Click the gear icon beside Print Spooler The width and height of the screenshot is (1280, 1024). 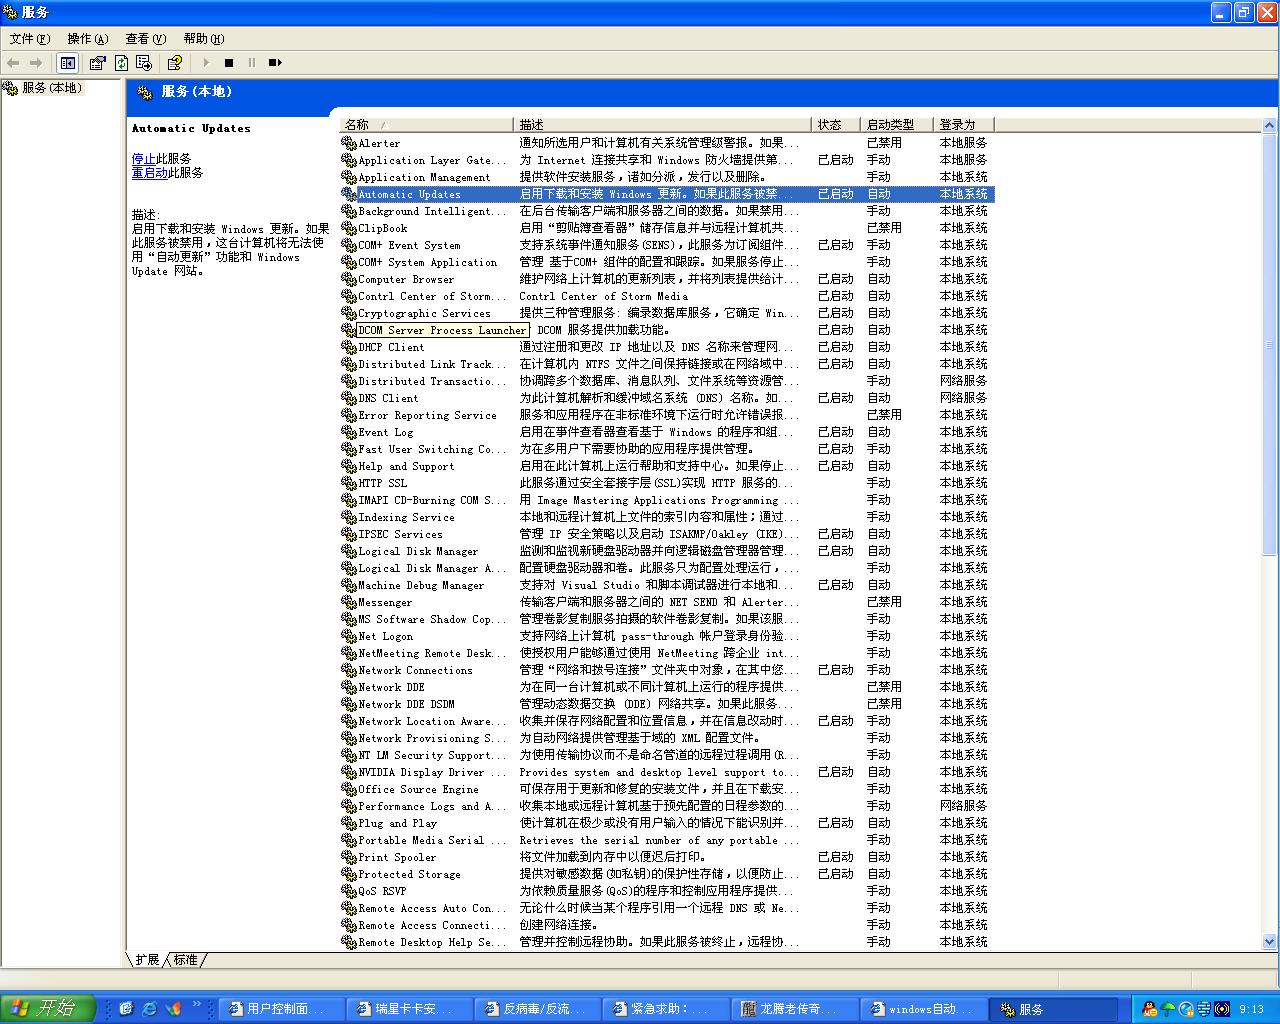pyautogui.click(x=349, y=857)
